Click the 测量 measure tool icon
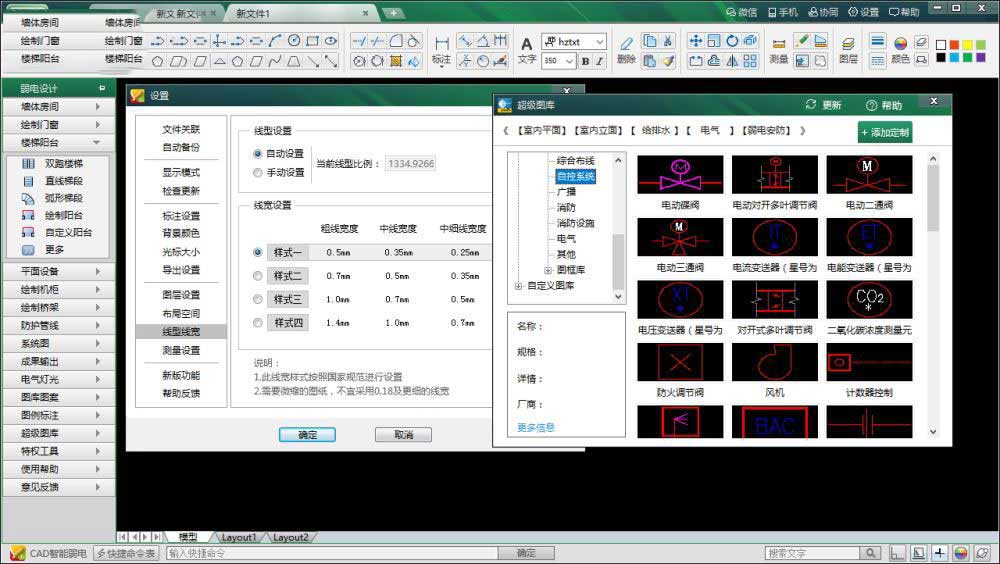The image size is (1000, 564). pos(779,44)
